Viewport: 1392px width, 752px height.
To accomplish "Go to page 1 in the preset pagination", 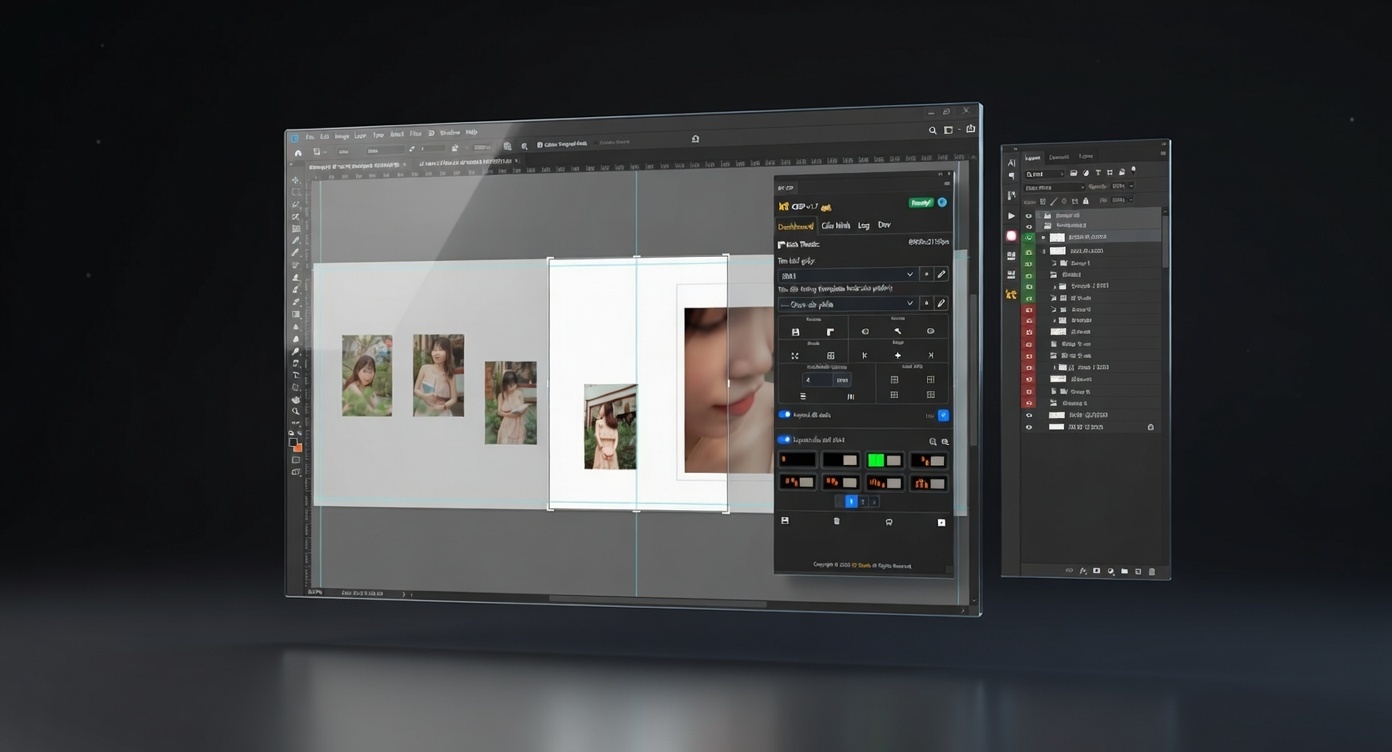I will 851,502.
